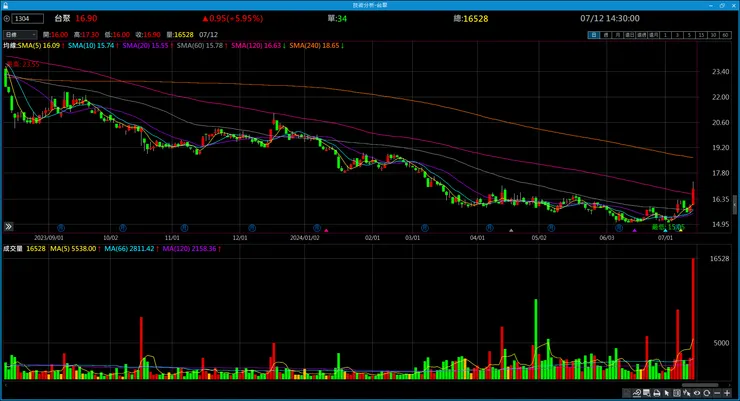This screenshot has width=740, height=401.
Task: Click the vertical slider handle on right edge
Action: pos(734,205)
